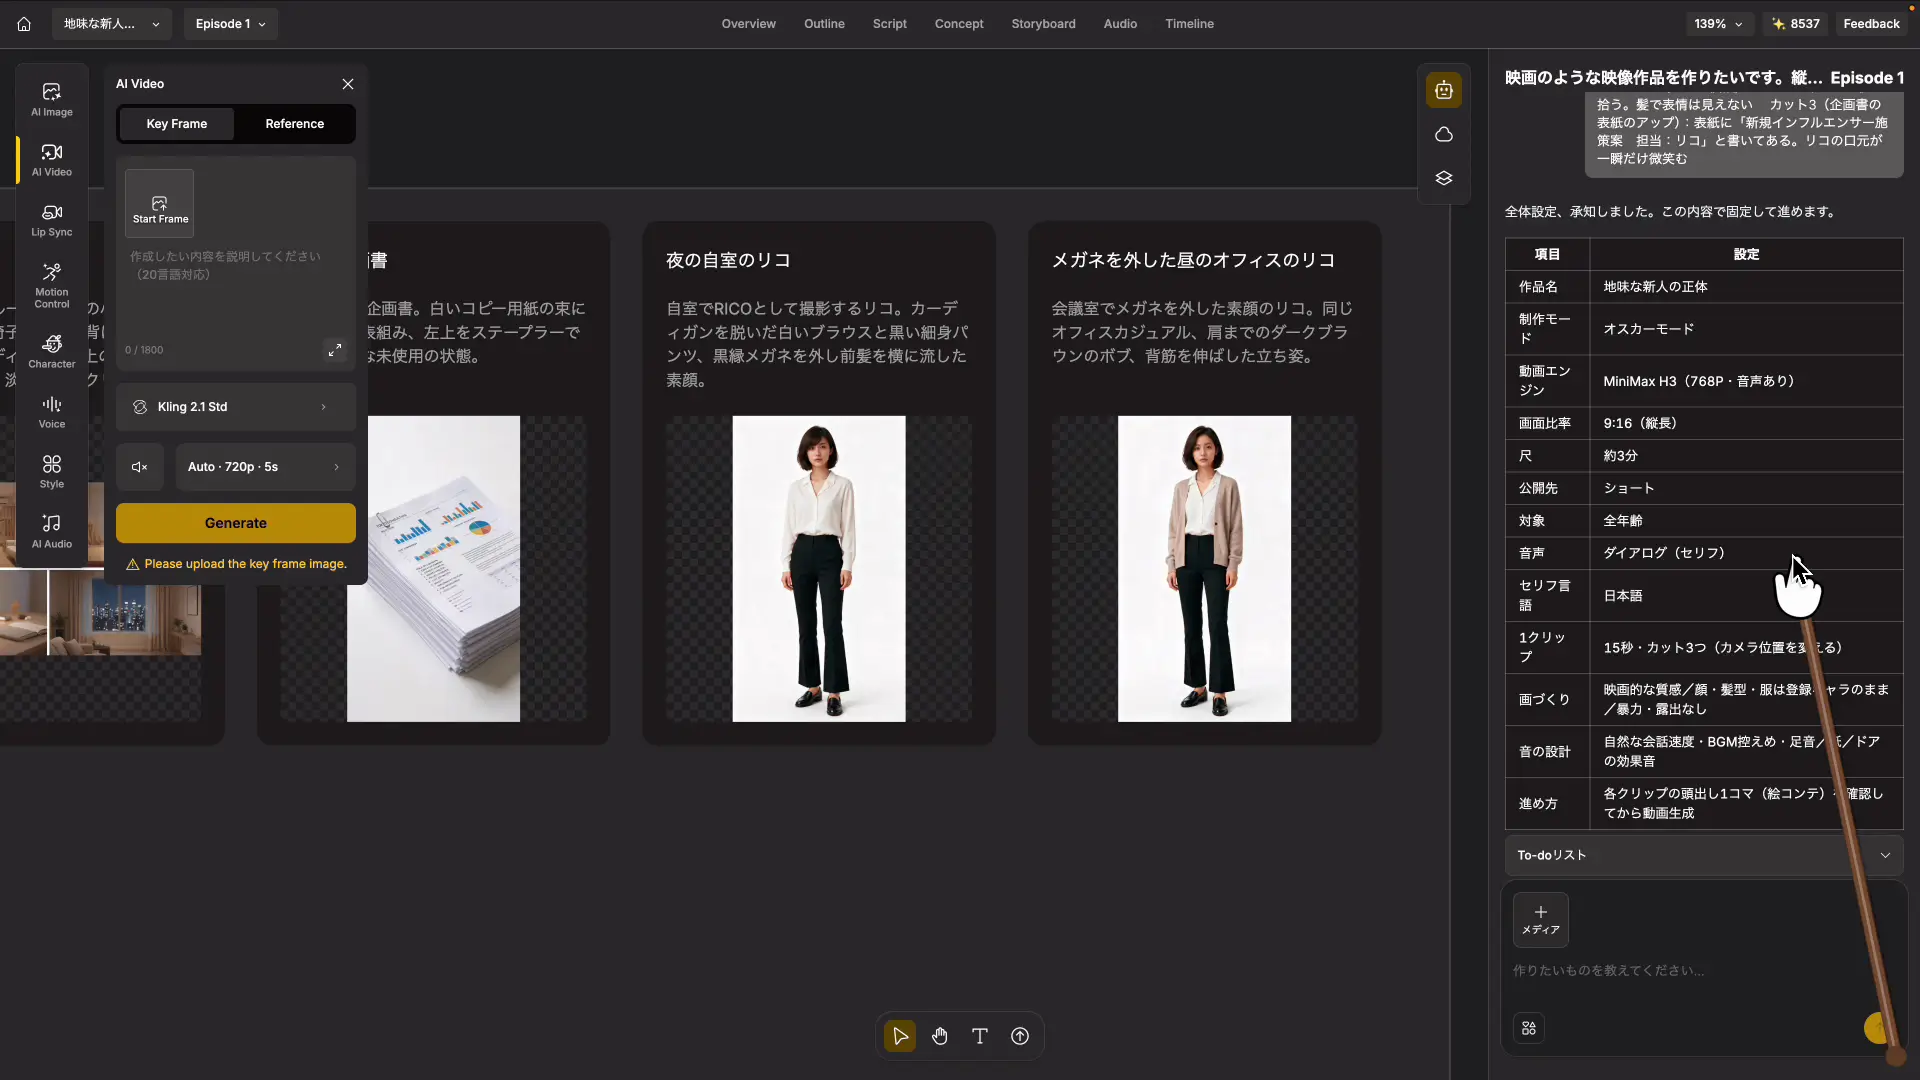Image resolution: width=1920 pixels, height=1080 pixels.
Task: Open the credits 8537 indicator
Action: click(x=1795, y=24)
